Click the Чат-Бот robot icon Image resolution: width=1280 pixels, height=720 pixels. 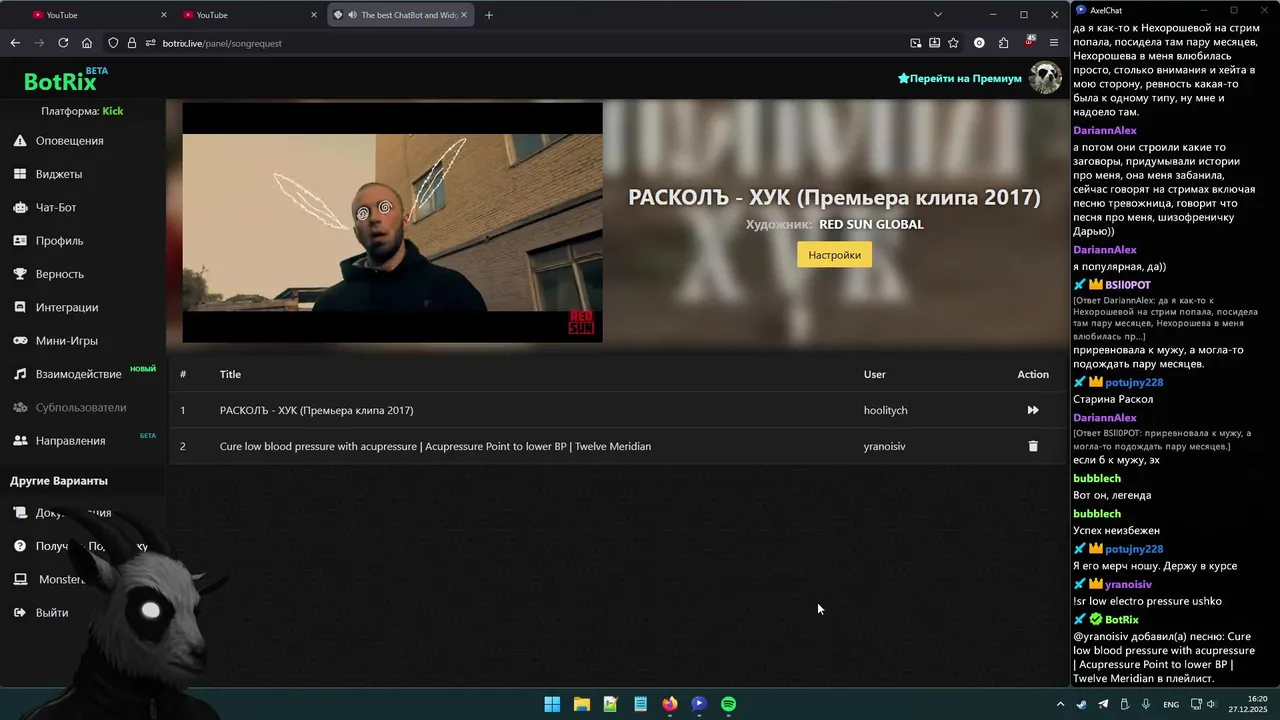19,207
